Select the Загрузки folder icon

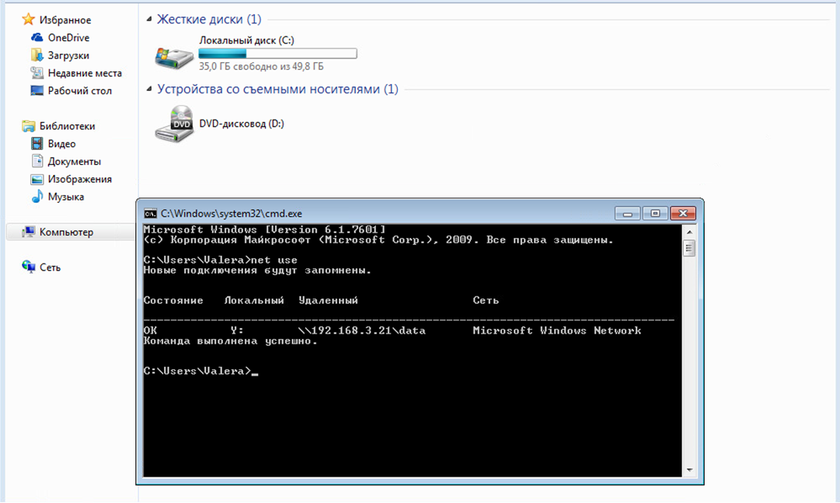pos(38,55)
